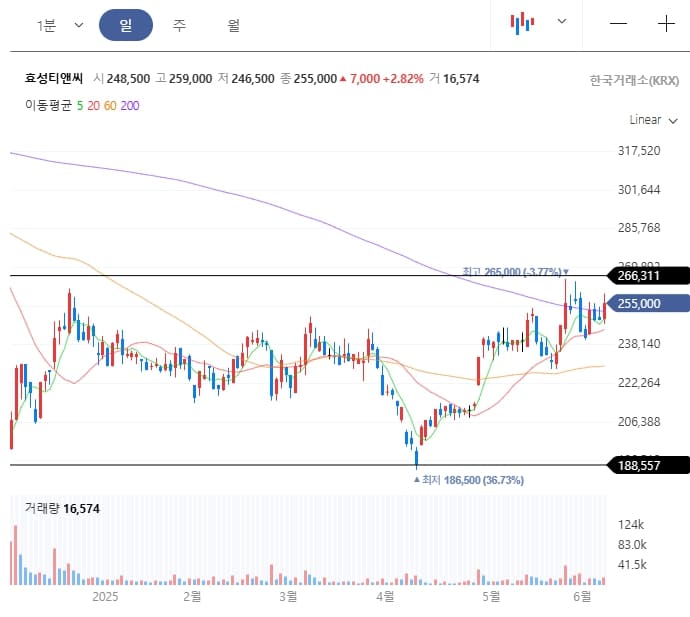Open the 1분 minute interval dropdown

tap(59, 25)
